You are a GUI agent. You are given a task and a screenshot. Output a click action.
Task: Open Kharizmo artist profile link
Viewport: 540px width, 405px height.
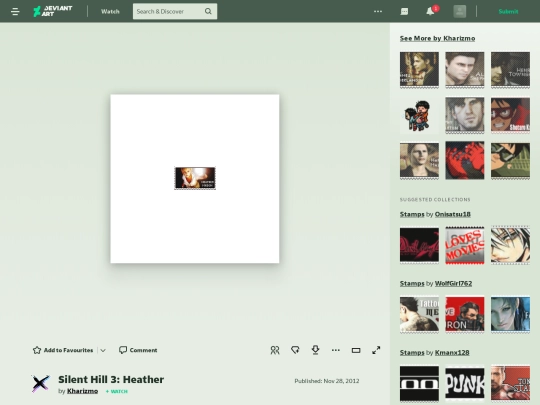(82, 391)
